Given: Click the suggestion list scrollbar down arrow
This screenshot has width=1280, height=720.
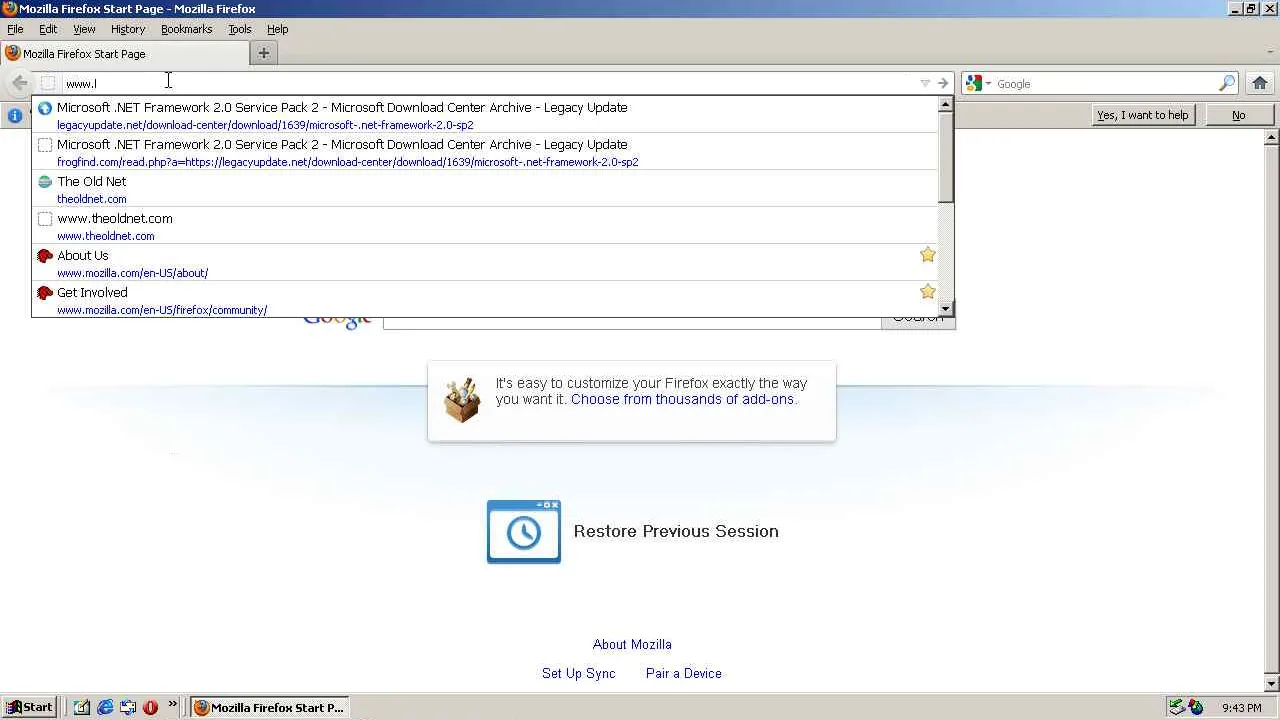Looking at the screenshot, I should point(945,309).
